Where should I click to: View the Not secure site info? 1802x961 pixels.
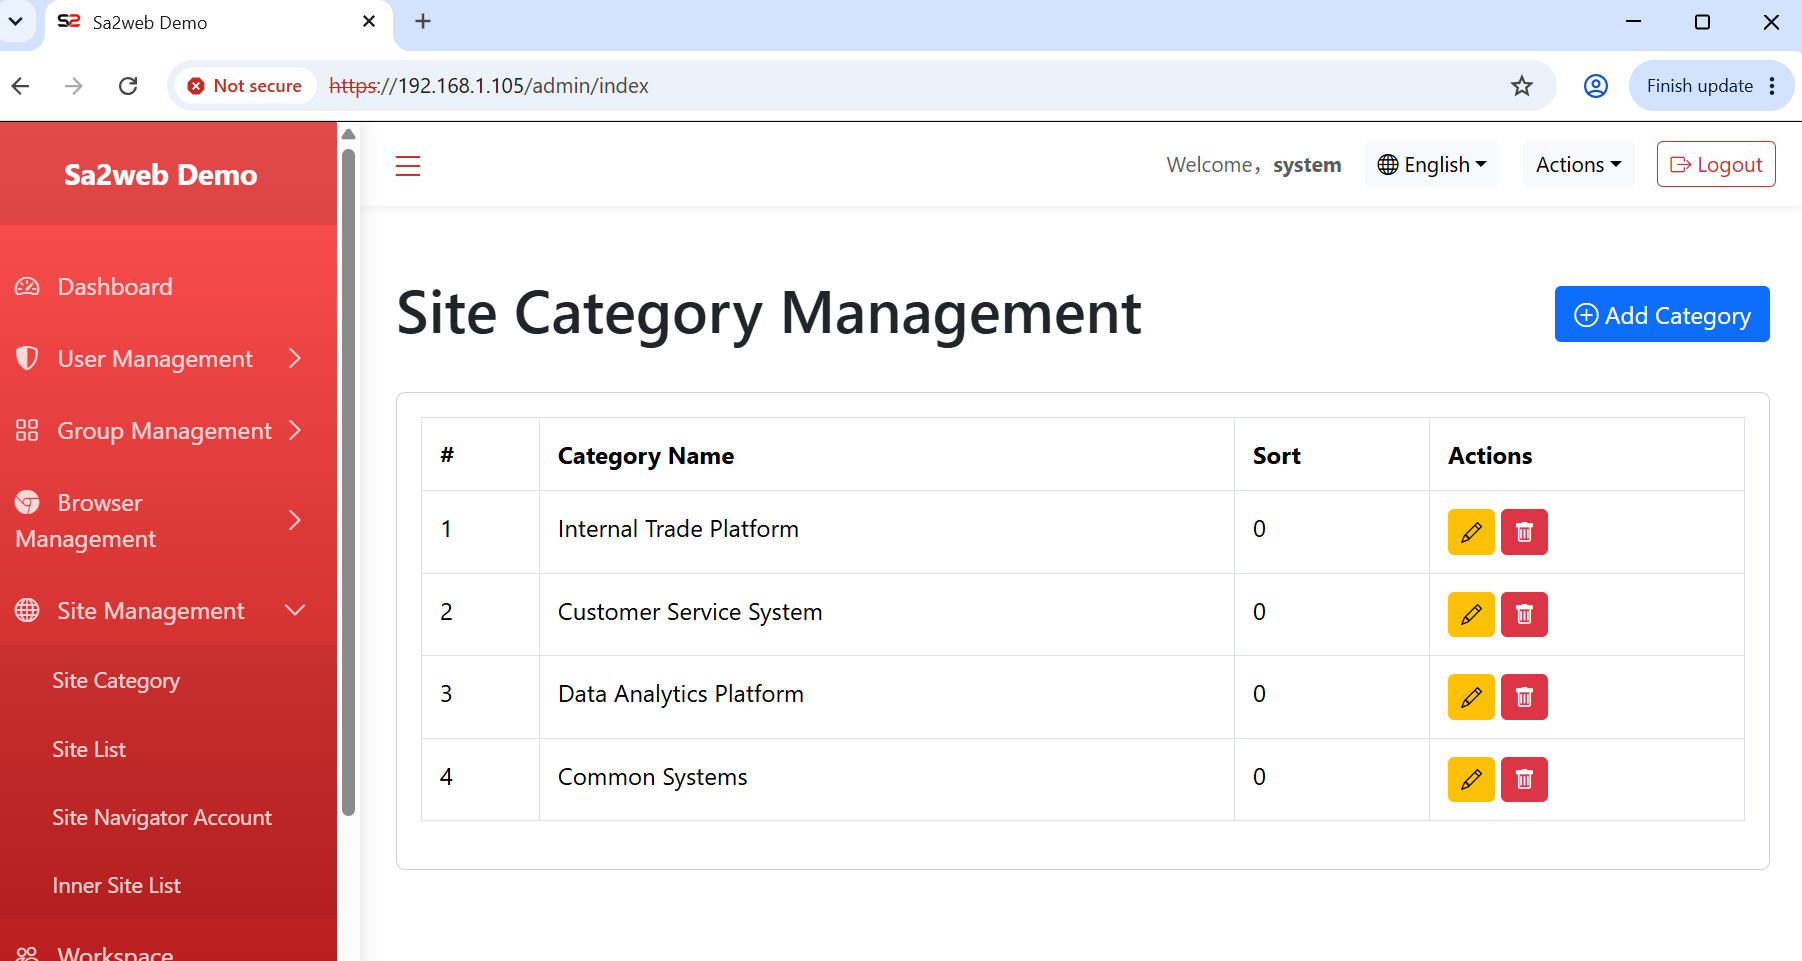click(245, 86)
